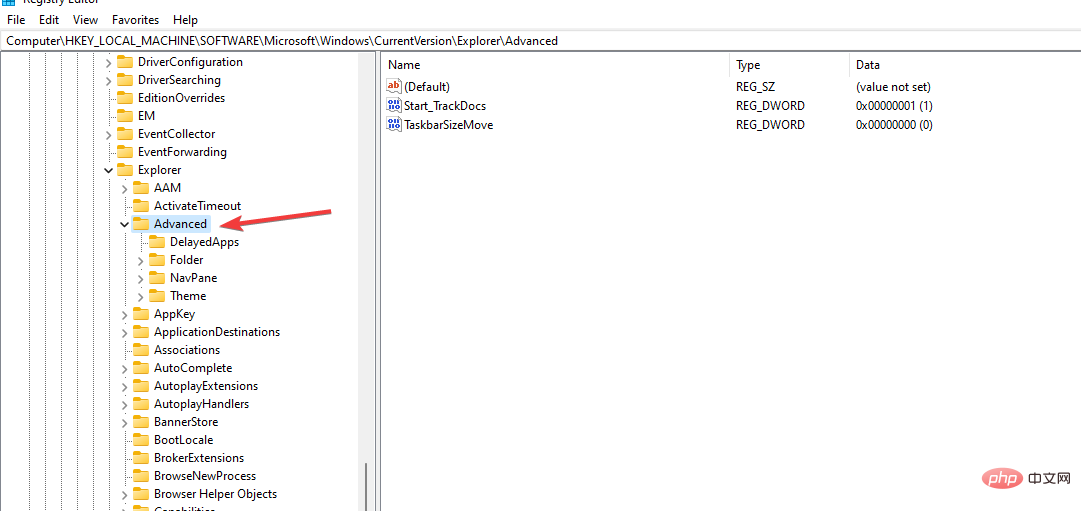Expand the EventCollector key
Viewport: 1081px width, 511px height.
(x=108, y=134)
